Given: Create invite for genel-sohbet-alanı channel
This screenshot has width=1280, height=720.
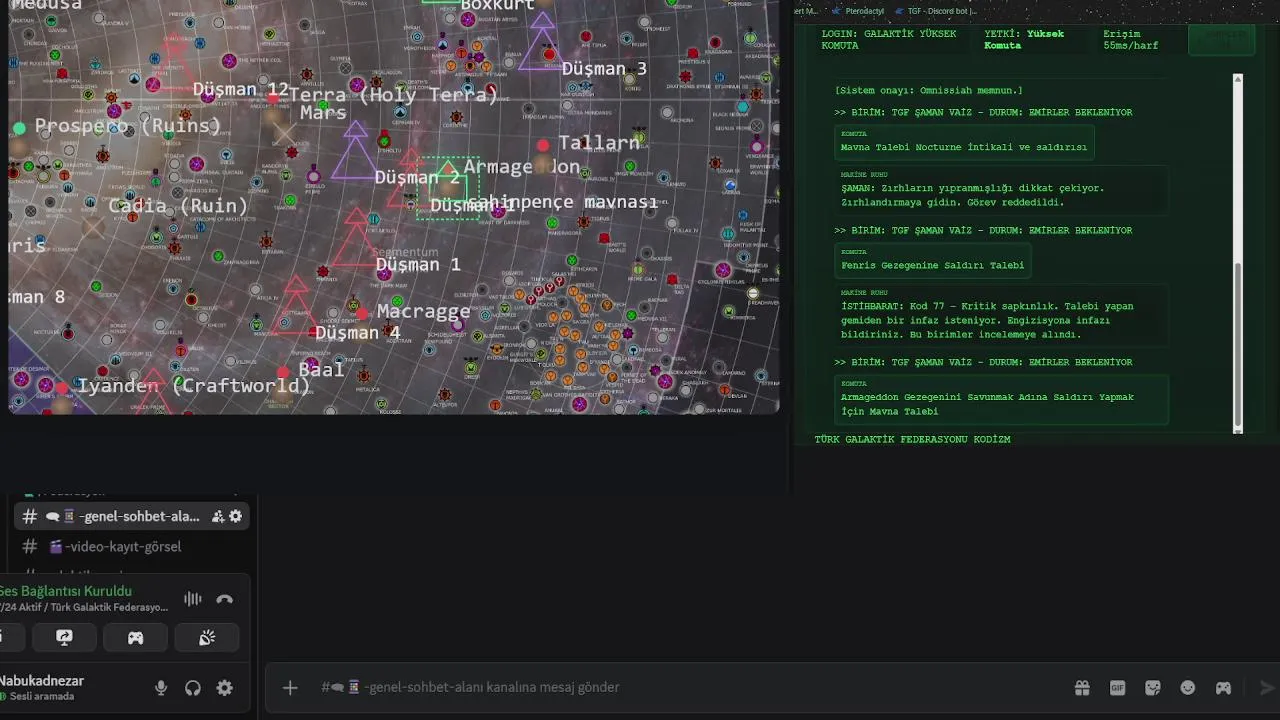Looking at the screenshot, I should (x=218, y=516).
